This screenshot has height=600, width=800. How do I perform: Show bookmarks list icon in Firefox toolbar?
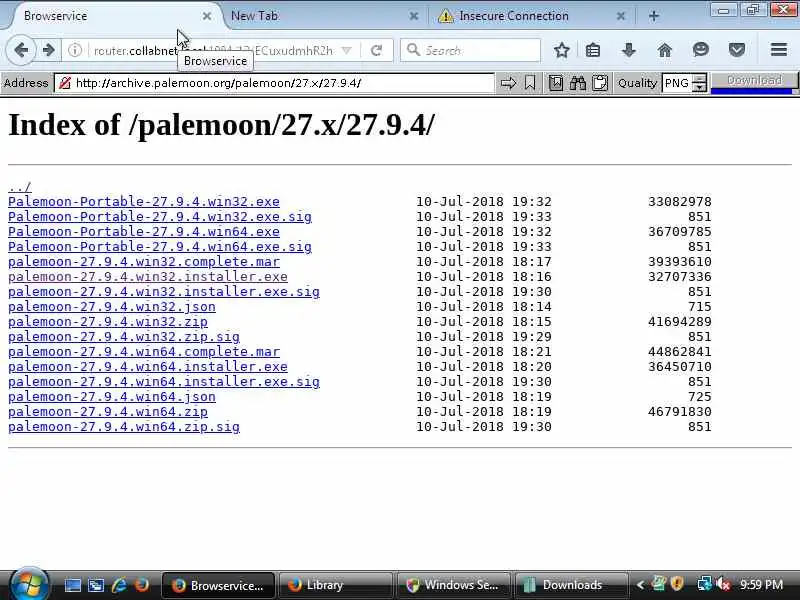point(593,50)
